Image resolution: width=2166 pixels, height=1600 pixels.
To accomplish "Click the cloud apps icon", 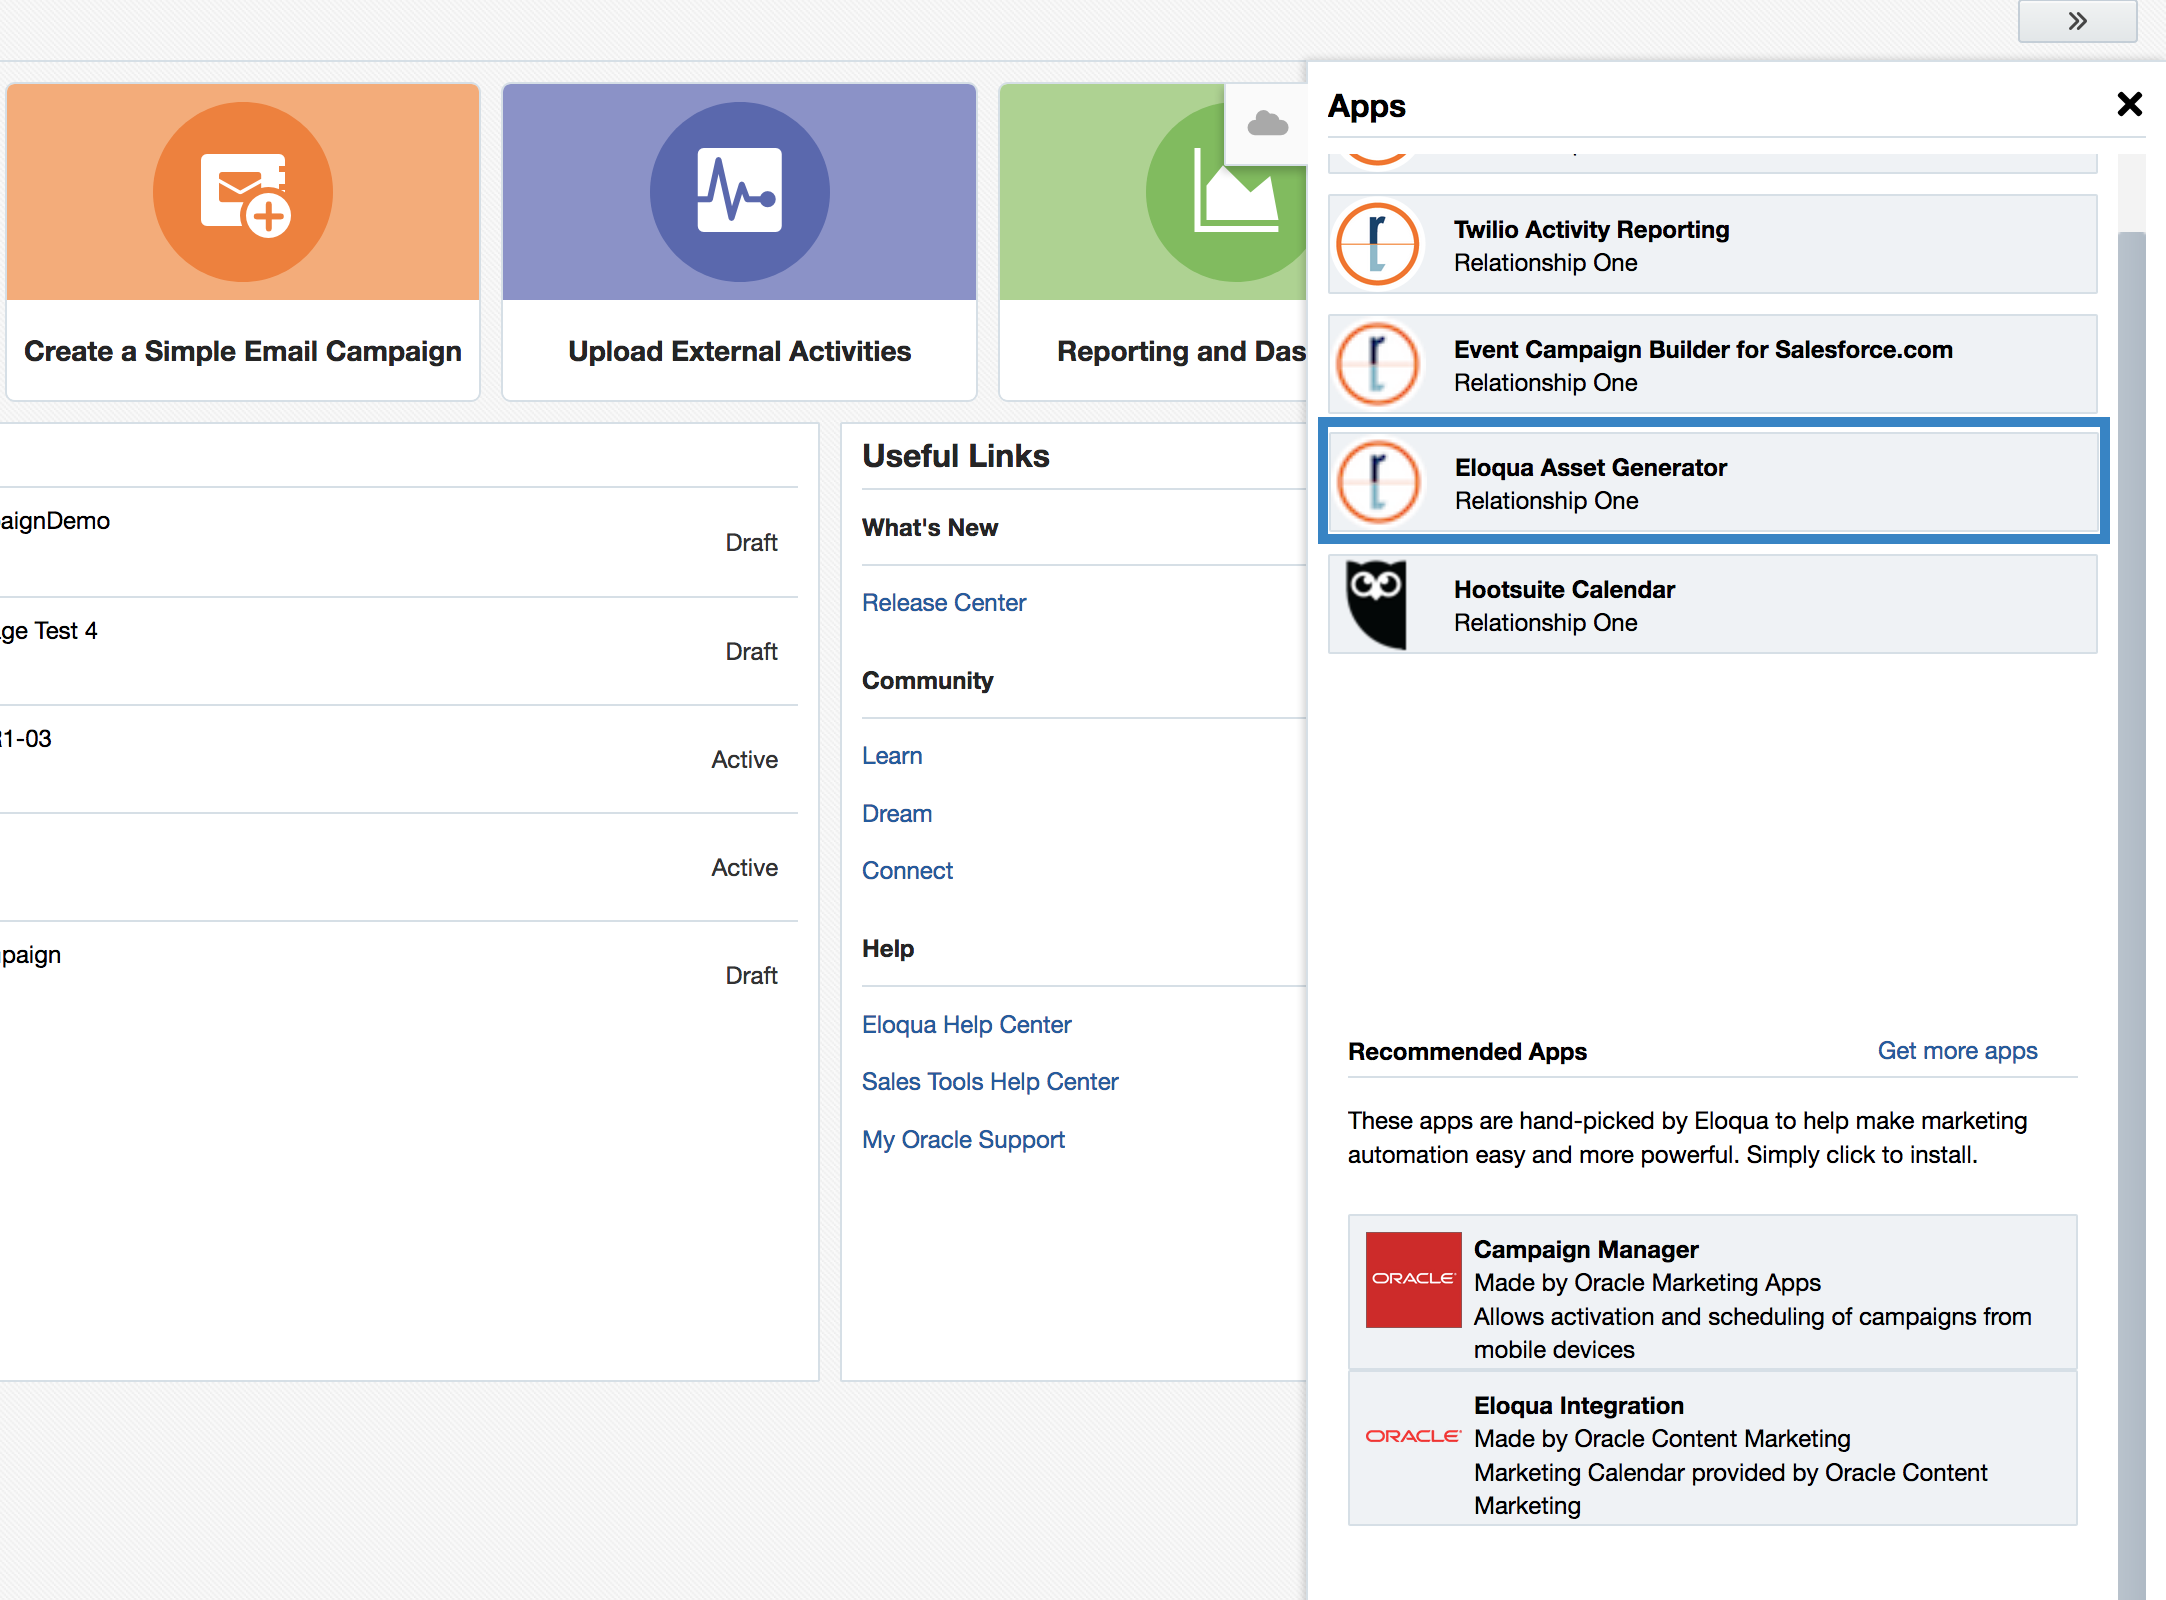I will pyautogui.click(x=1267, y=124).
